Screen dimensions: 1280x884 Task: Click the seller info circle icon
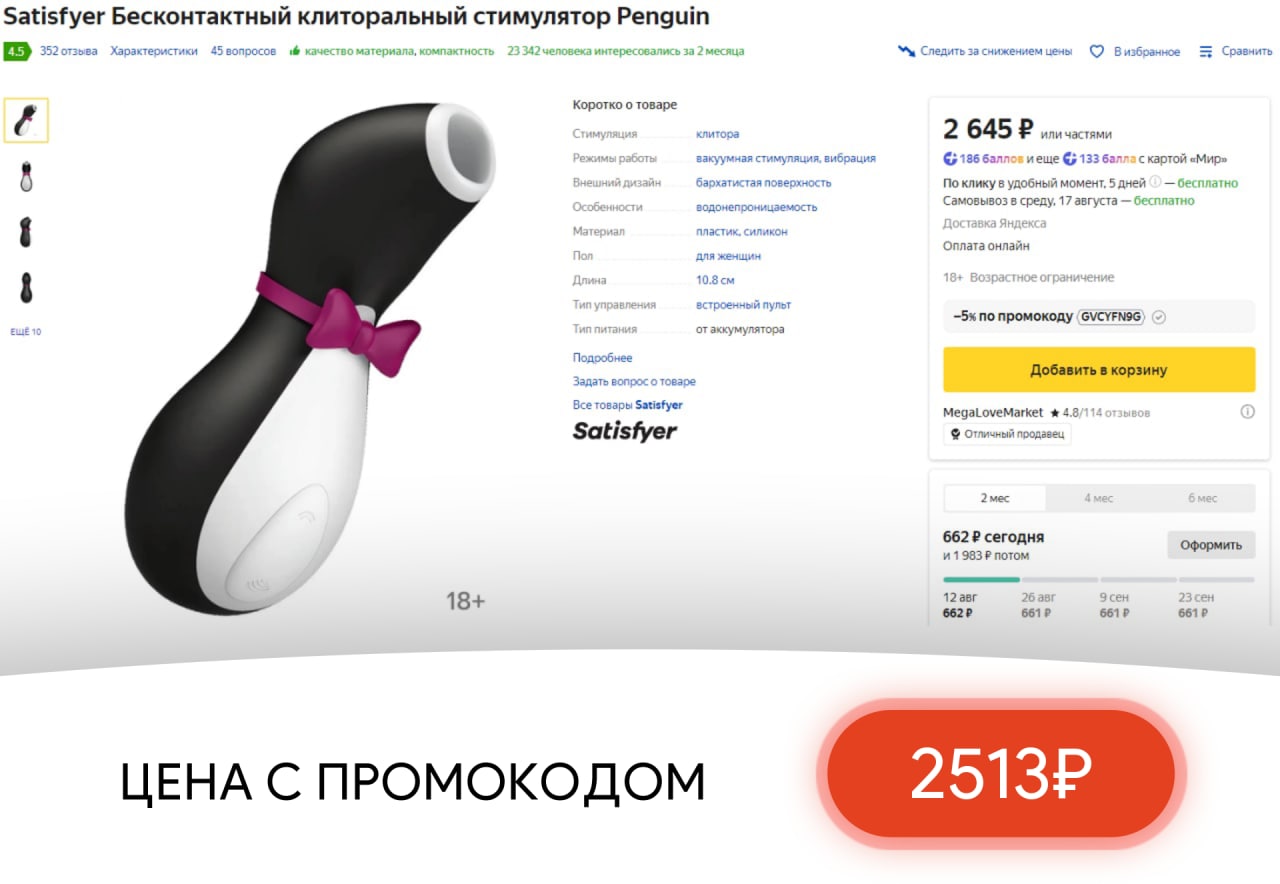(1247, 412)
